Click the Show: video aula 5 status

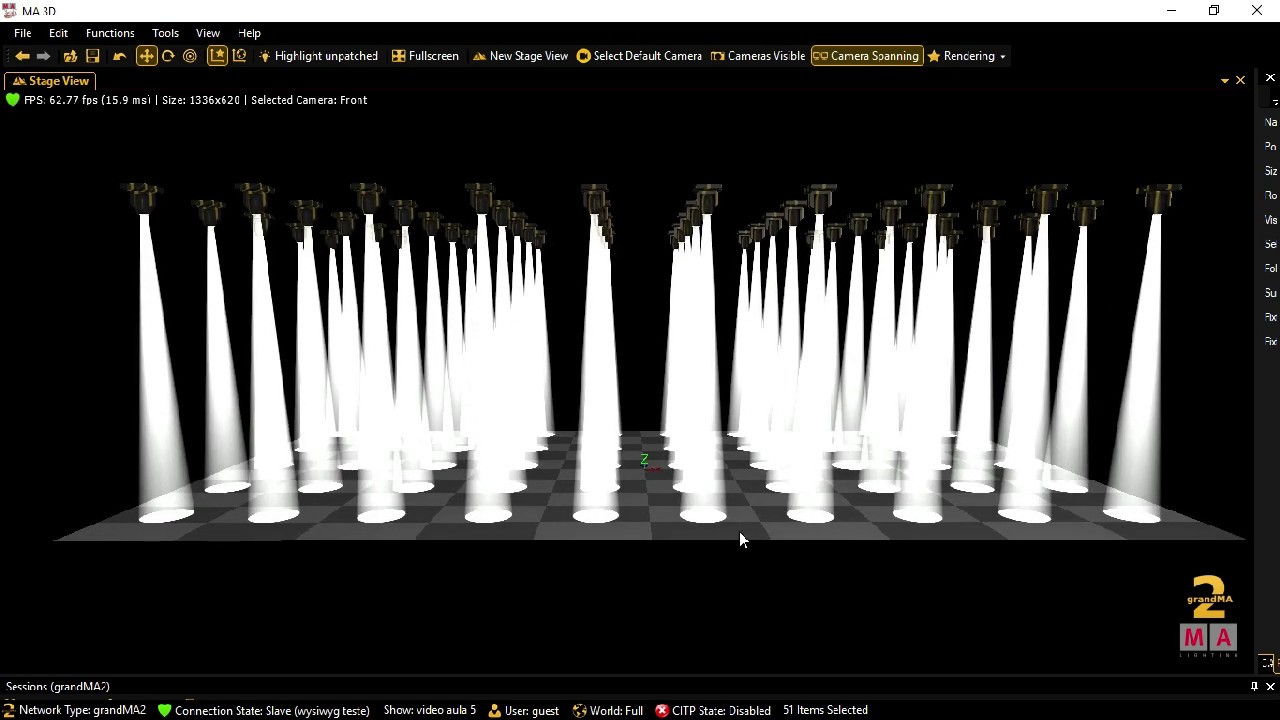[x=430, y=710]
